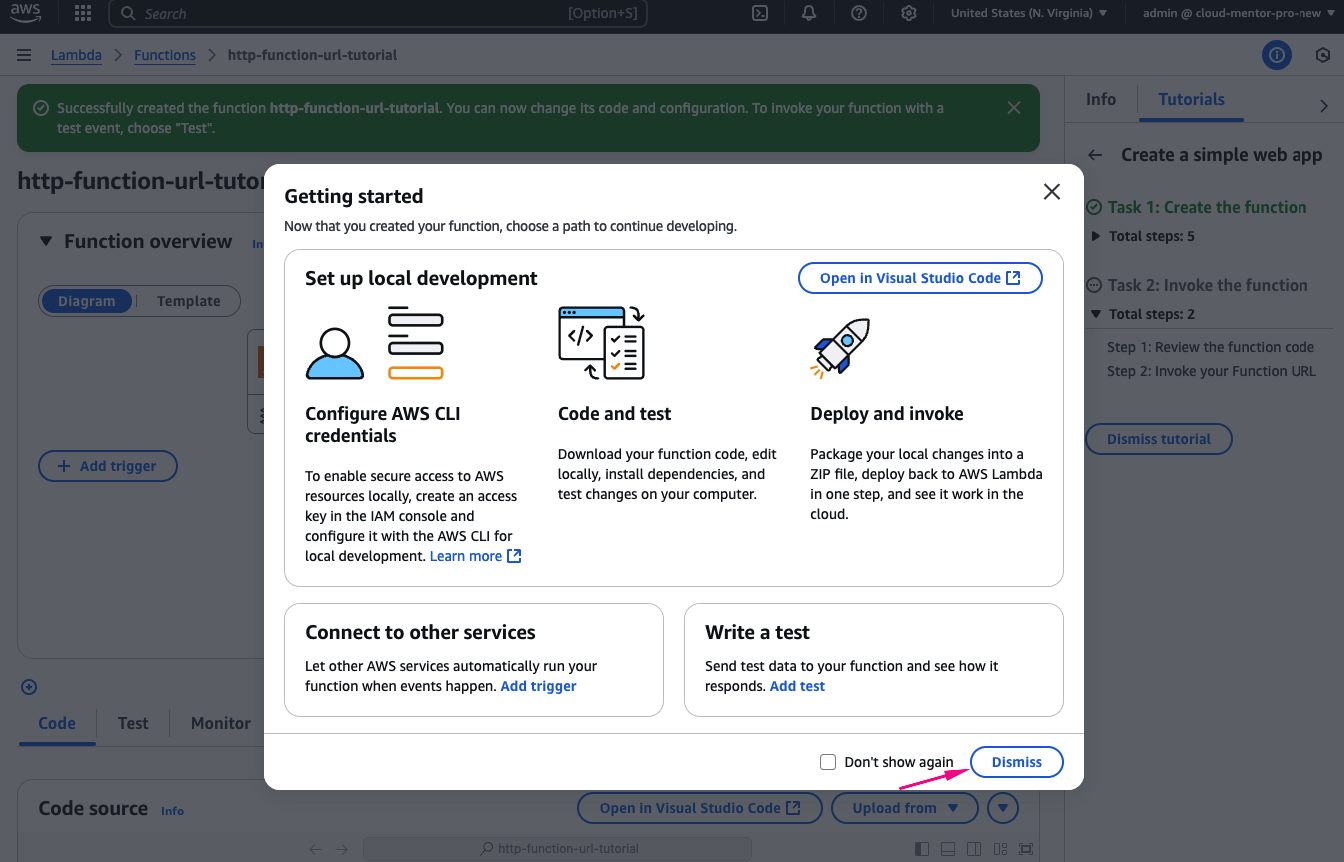Switch to Template view toggle

(188, 301)
